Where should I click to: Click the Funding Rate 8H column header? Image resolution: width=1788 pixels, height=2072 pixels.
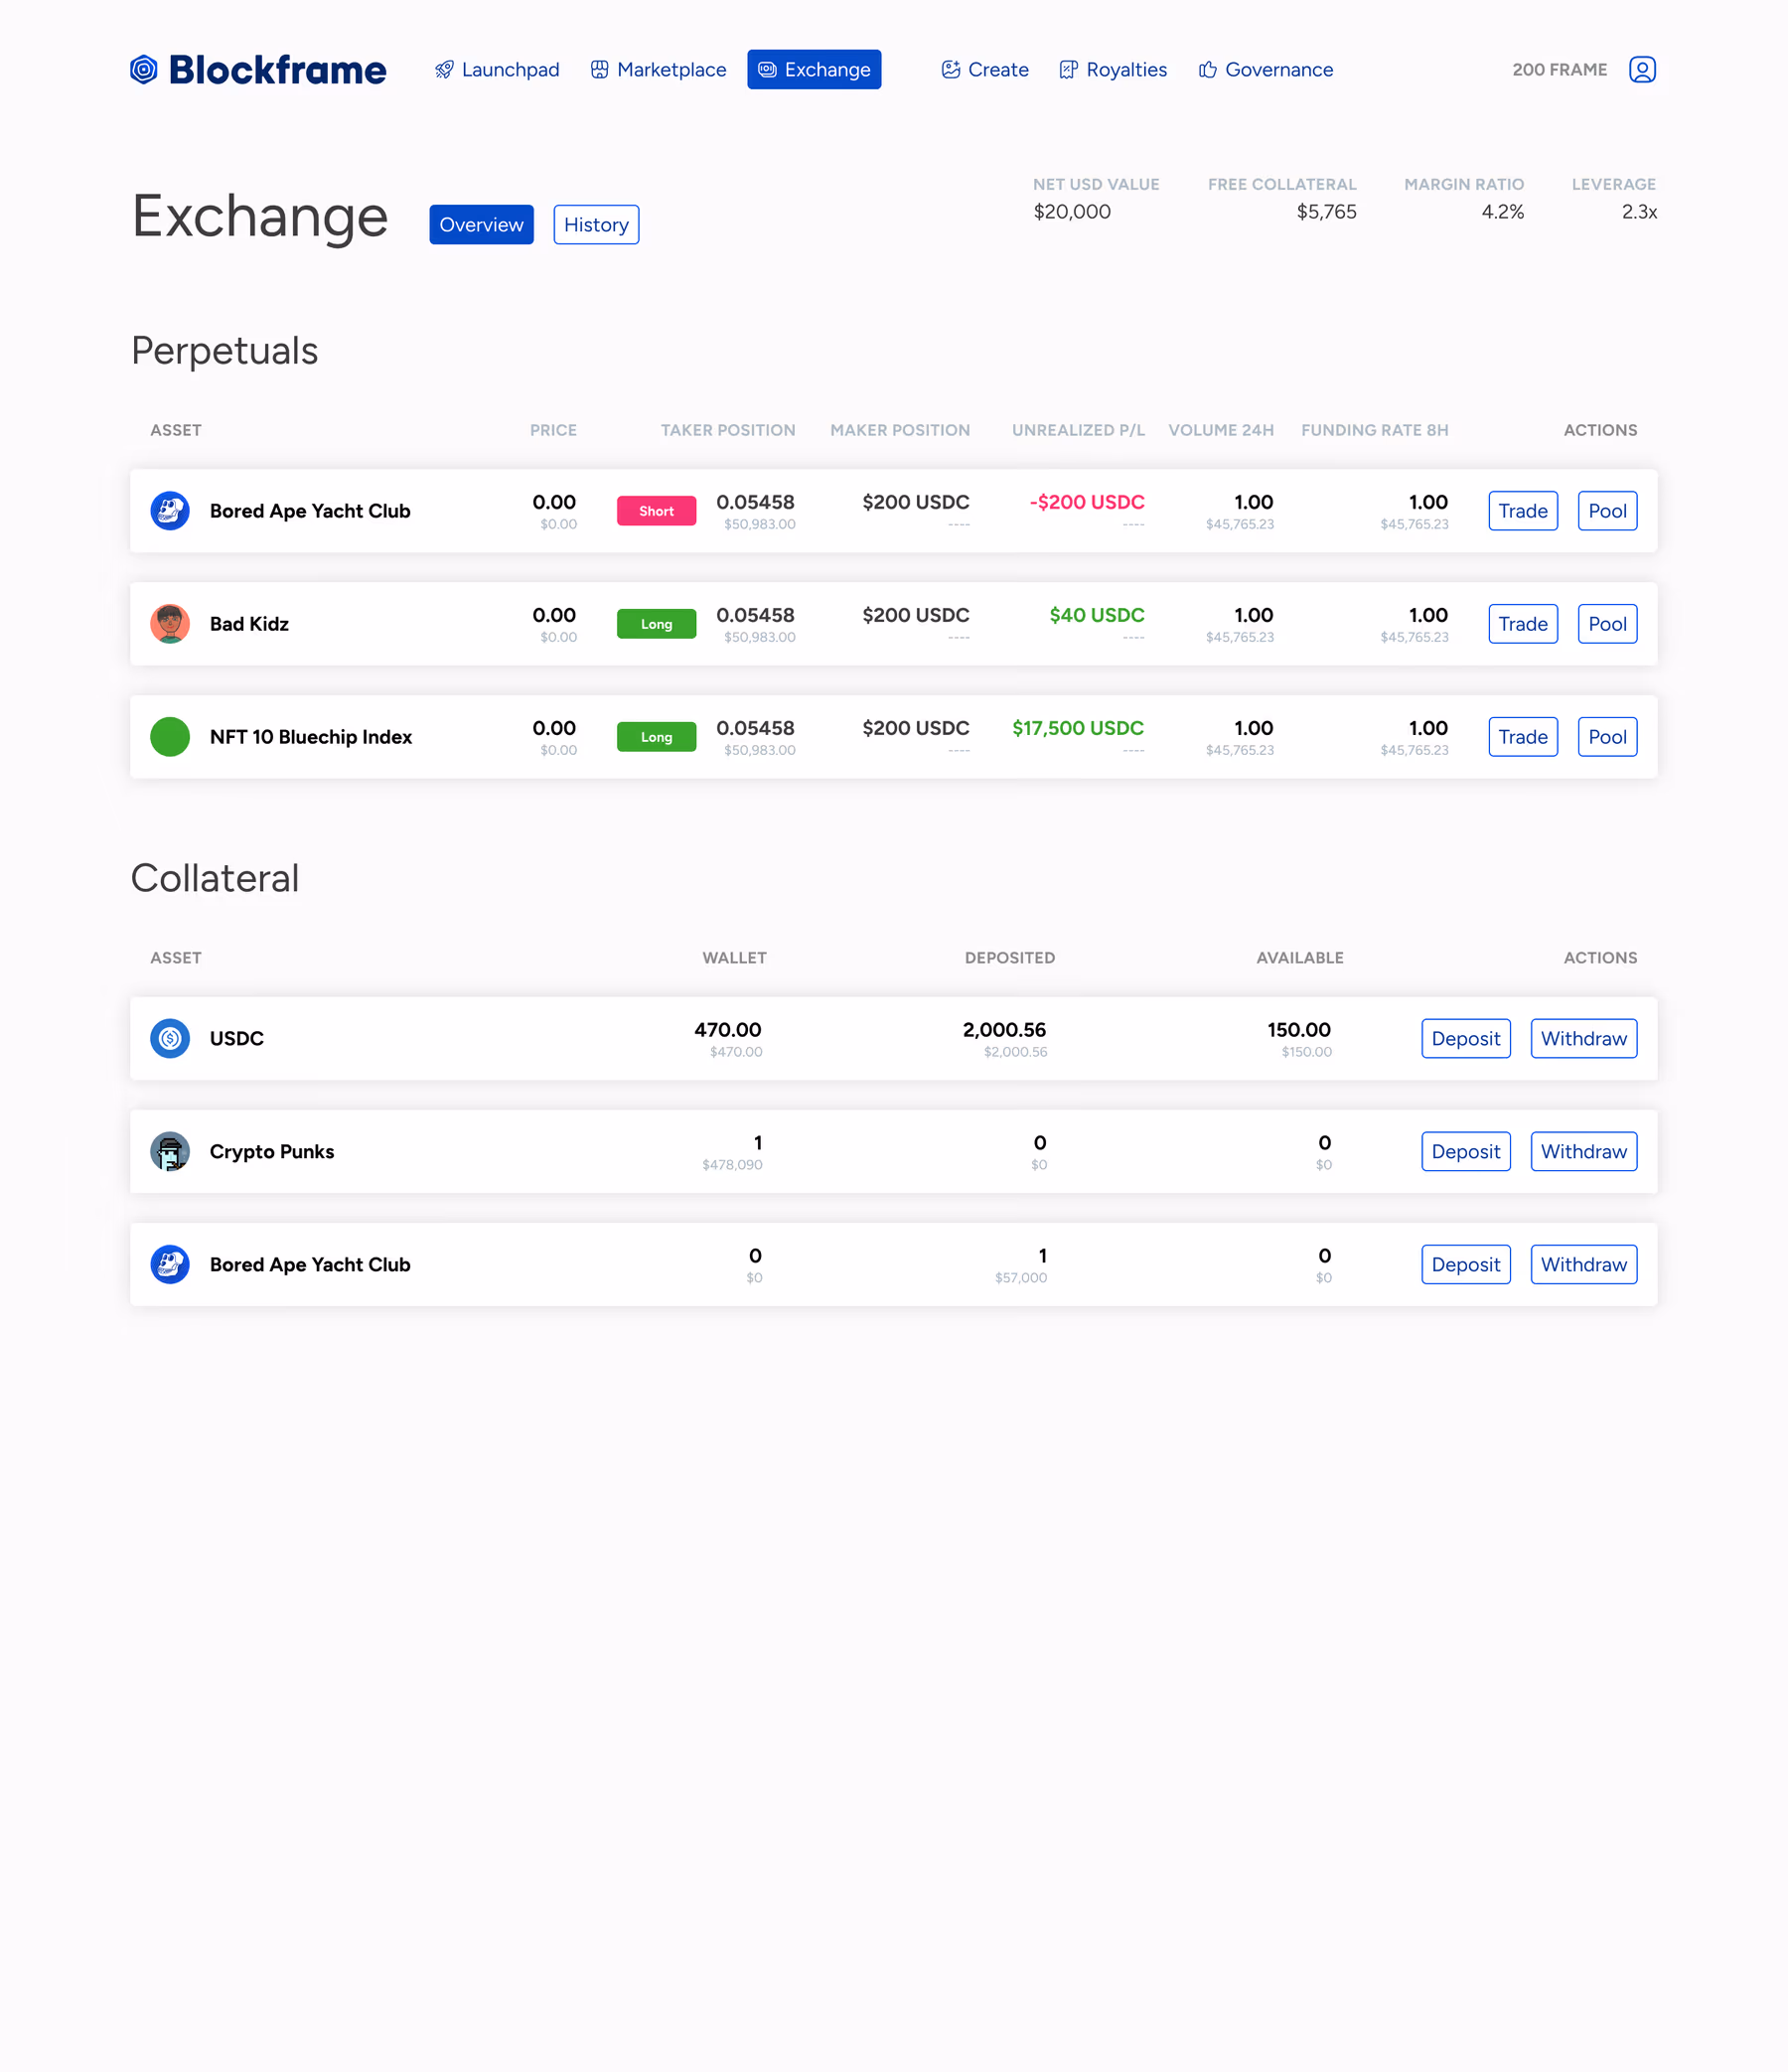1374,429
